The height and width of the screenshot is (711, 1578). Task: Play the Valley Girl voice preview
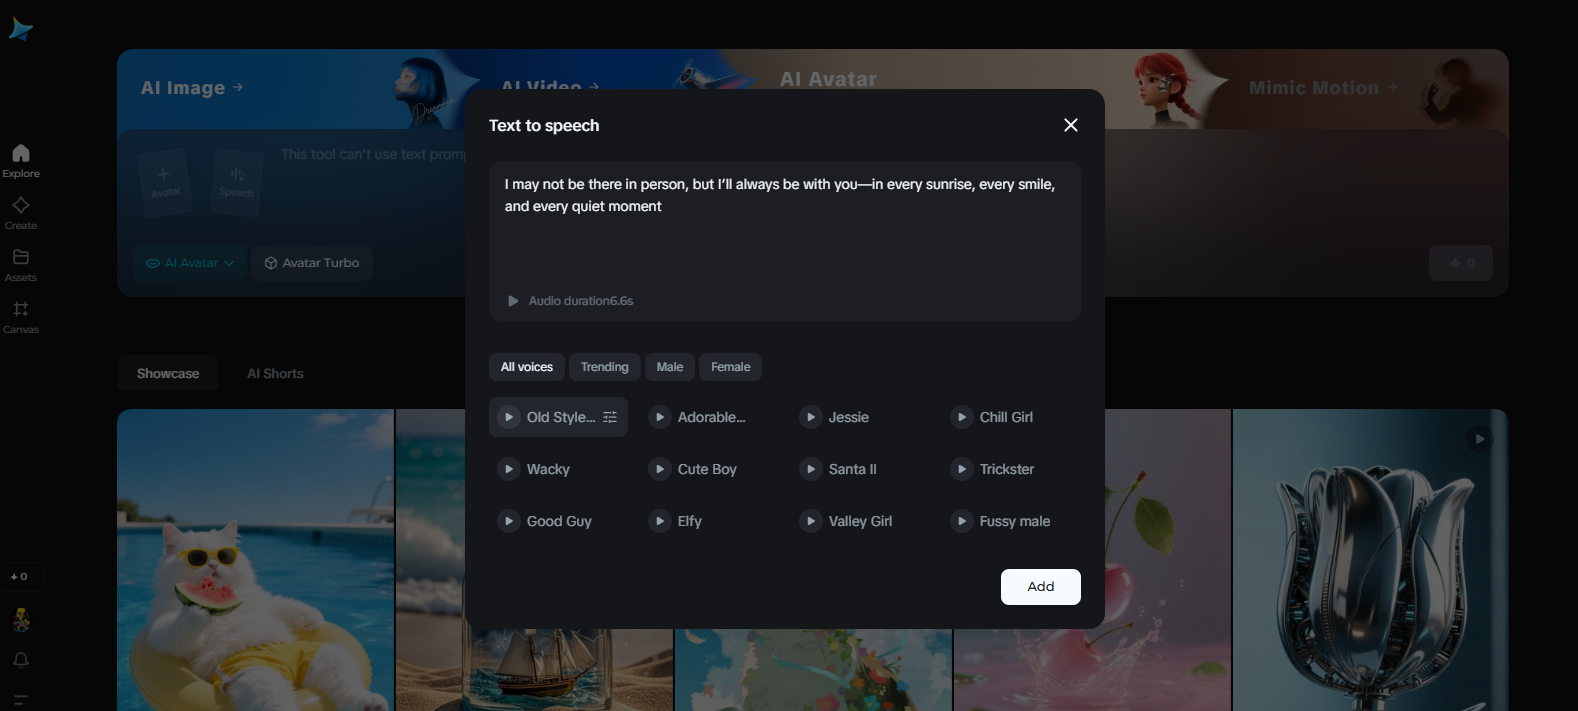pos(811,521)
